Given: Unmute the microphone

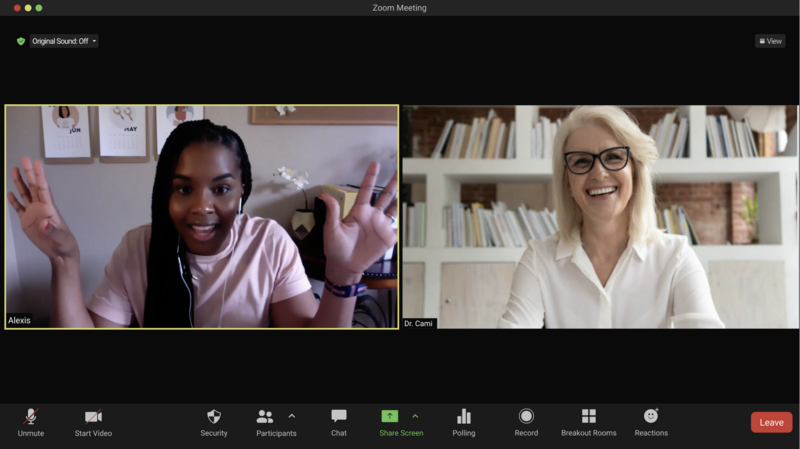Looking at the screenshot, I should (30, 417).
